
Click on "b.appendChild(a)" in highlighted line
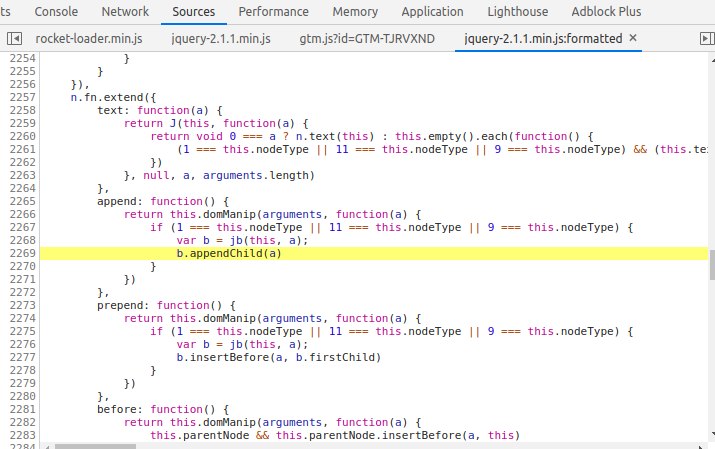click(x=229, y=253)
